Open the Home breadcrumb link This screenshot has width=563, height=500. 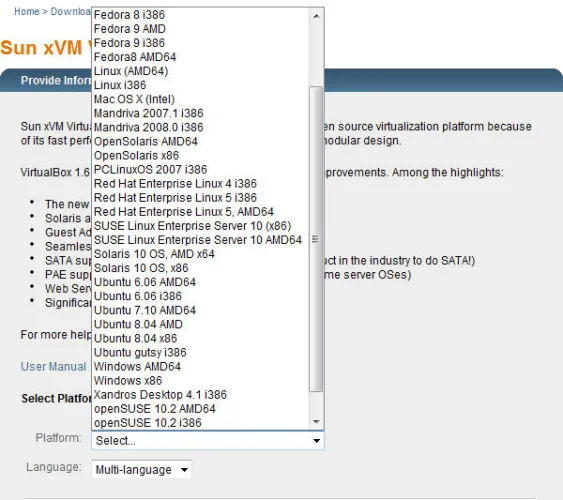[x=27, y=11]
